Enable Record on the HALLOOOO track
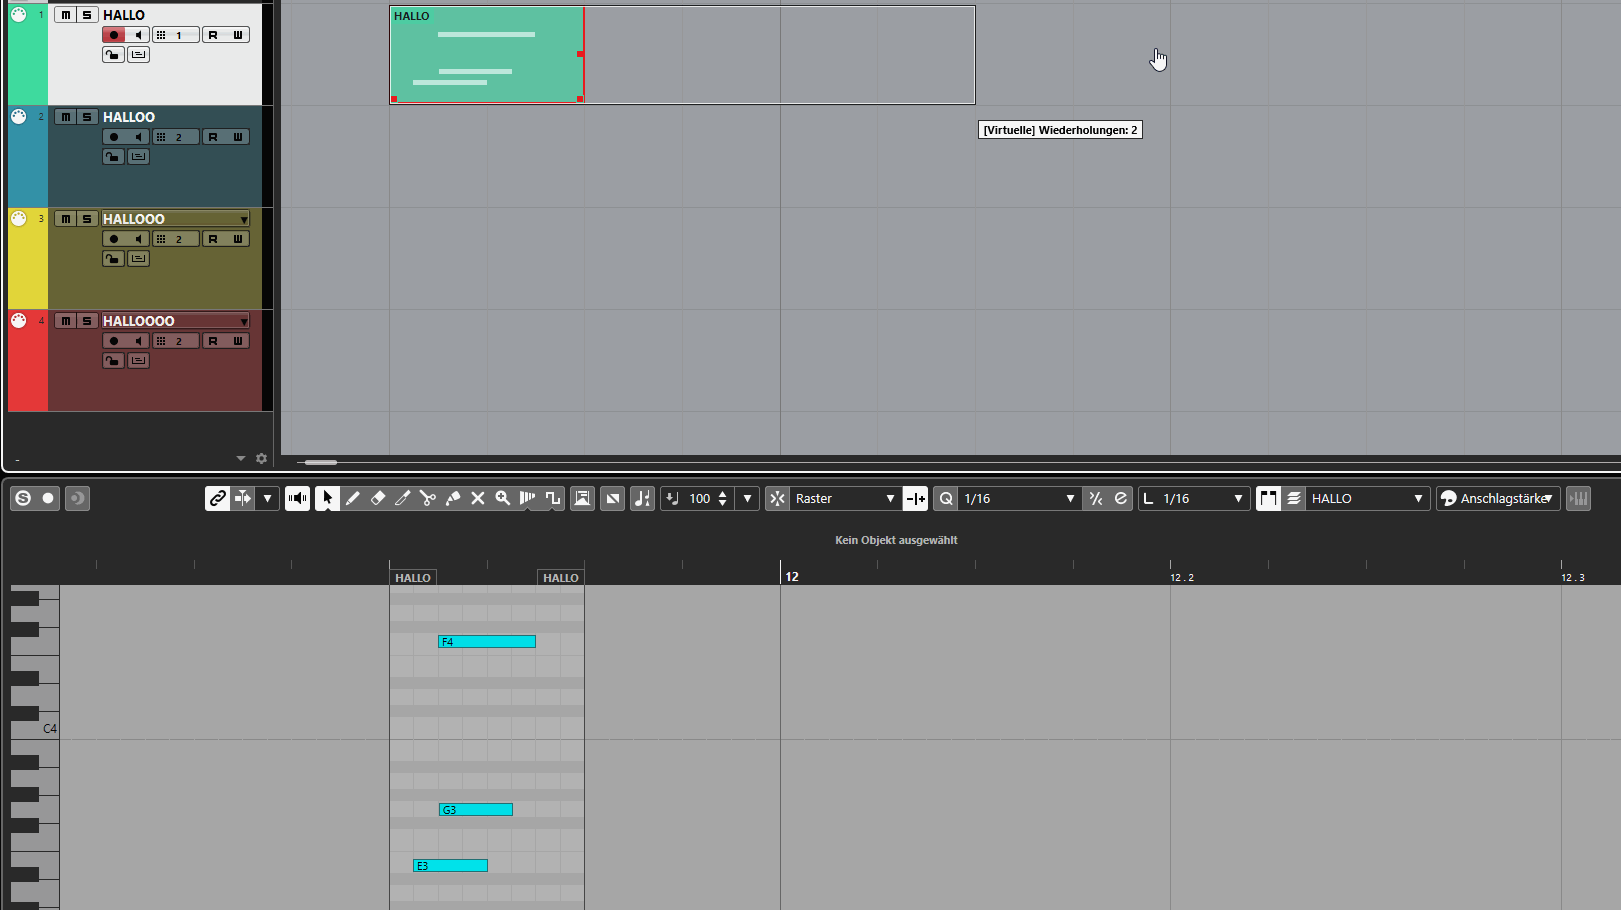1621x910 pixels. 113,341
